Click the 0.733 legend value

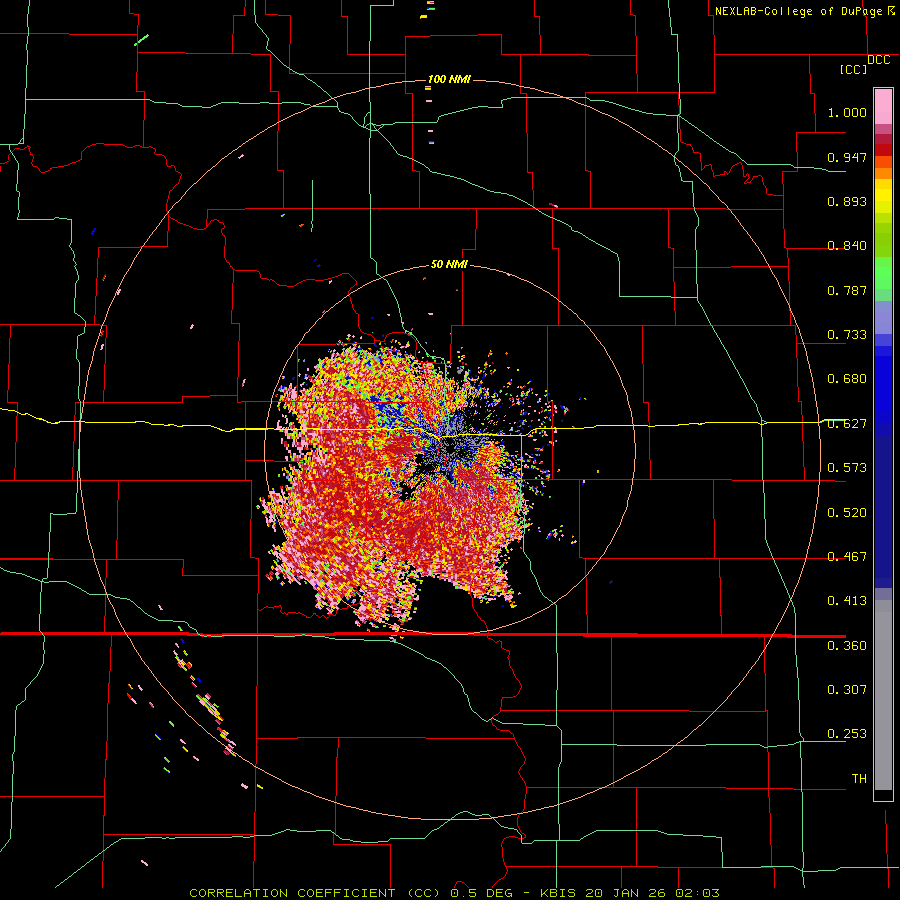[x=847, y=335]
